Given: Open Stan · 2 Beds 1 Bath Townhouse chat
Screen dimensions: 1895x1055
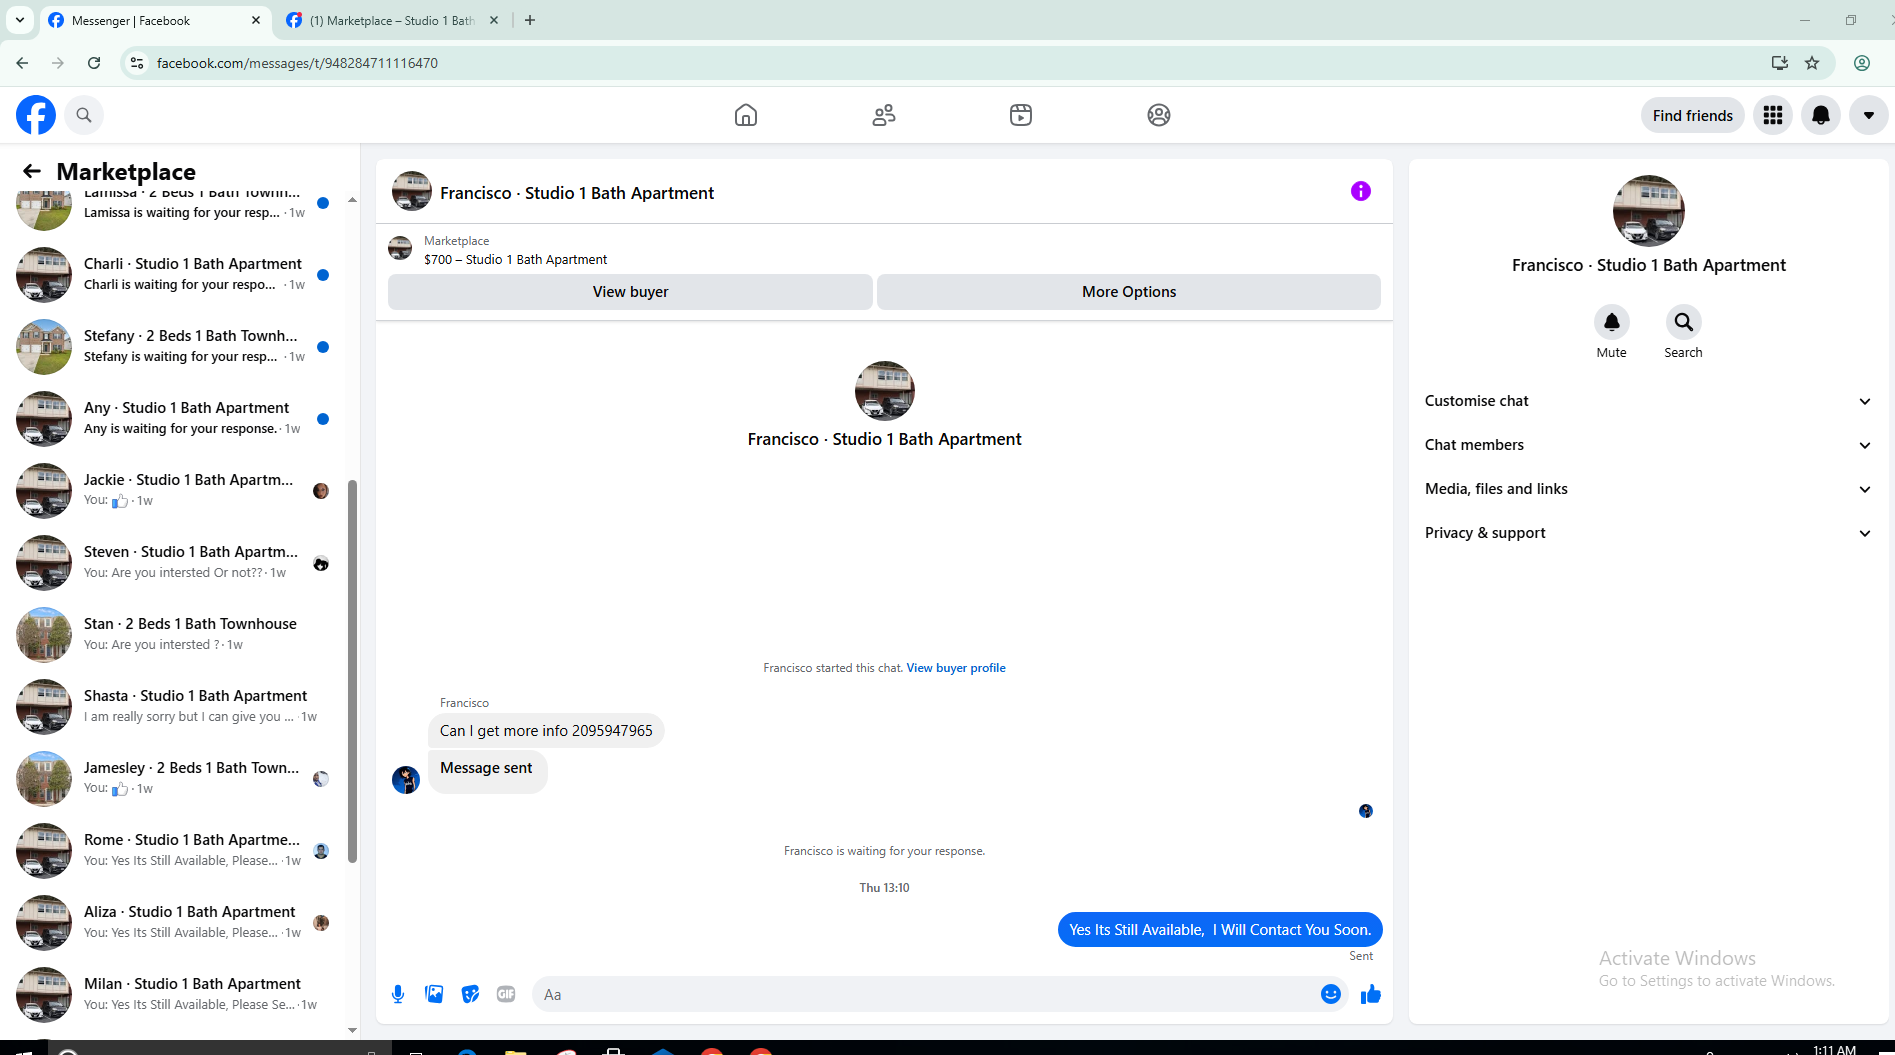Looking at the screenshot, I should 175,634.
